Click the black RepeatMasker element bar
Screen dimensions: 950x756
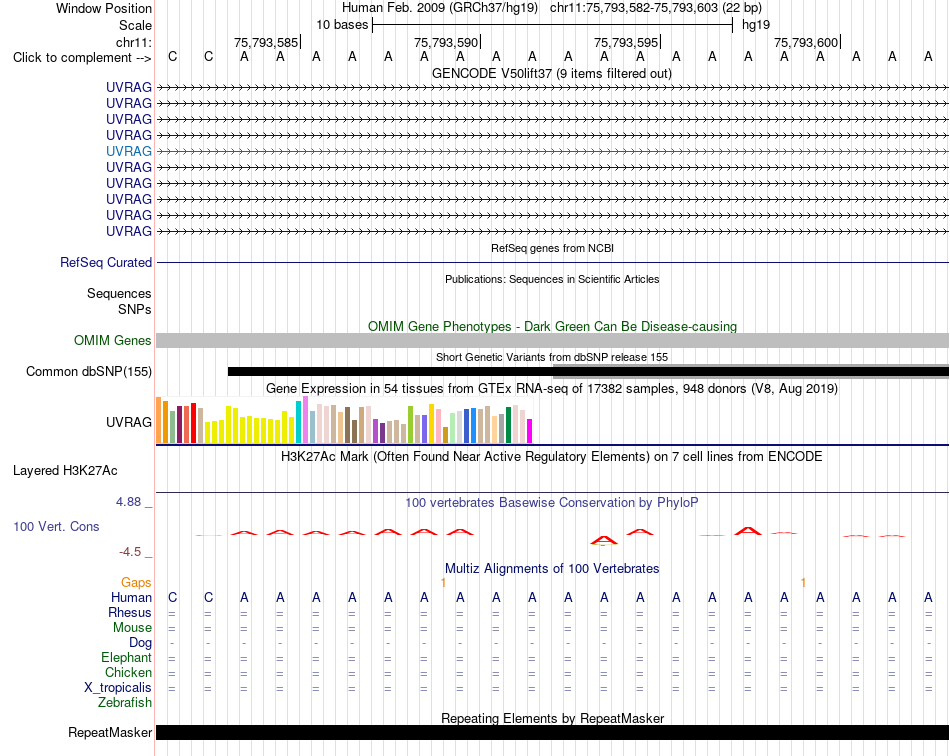coord(552,732)
